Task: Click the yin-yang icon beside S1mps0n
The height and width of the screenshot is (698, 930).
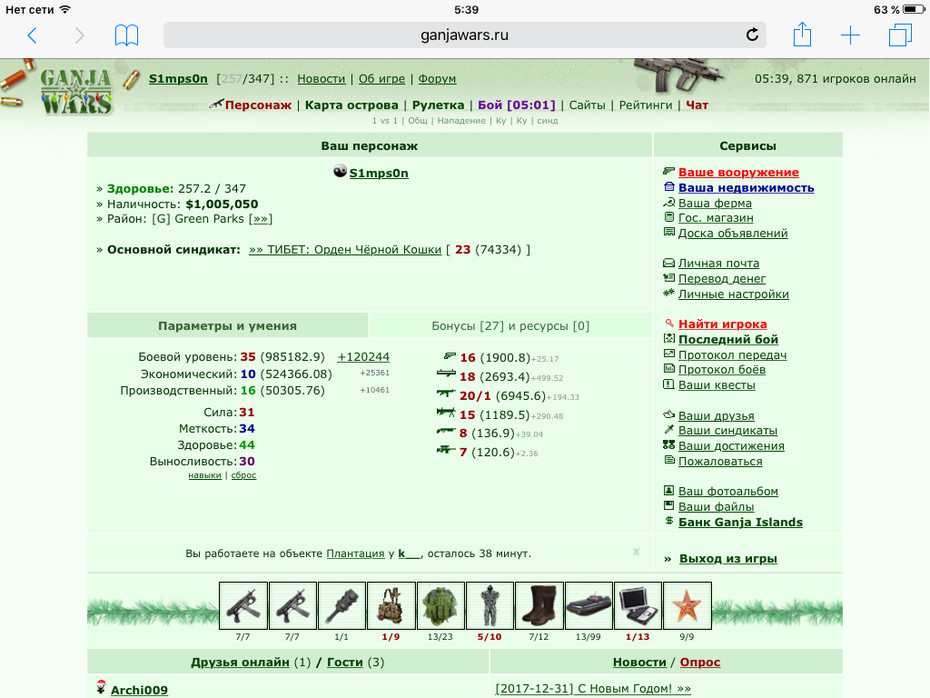Action: (340, 171)
